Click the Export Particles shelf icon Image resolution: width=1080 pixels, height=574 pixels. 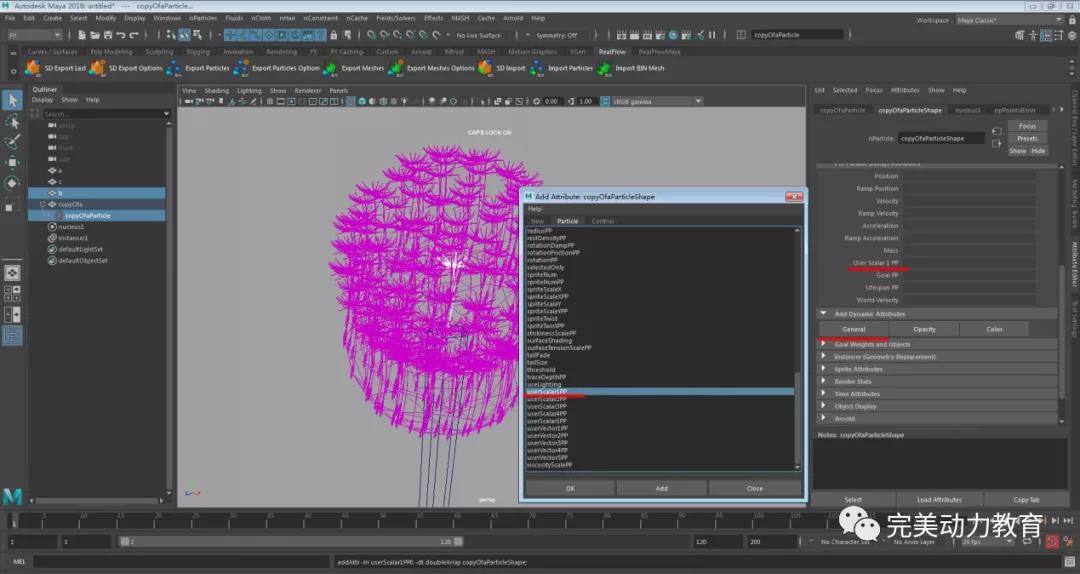tap(174, 68)
